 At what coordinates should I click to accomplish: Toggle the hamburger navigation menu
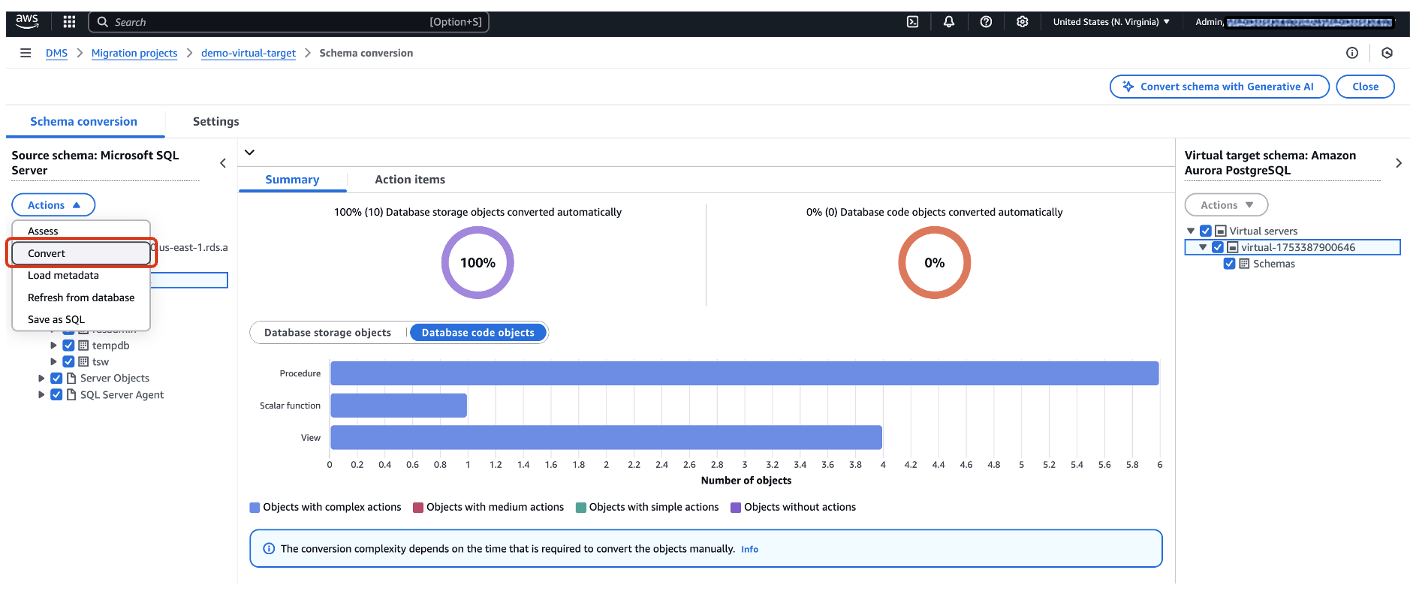click(x=26, y=53)
